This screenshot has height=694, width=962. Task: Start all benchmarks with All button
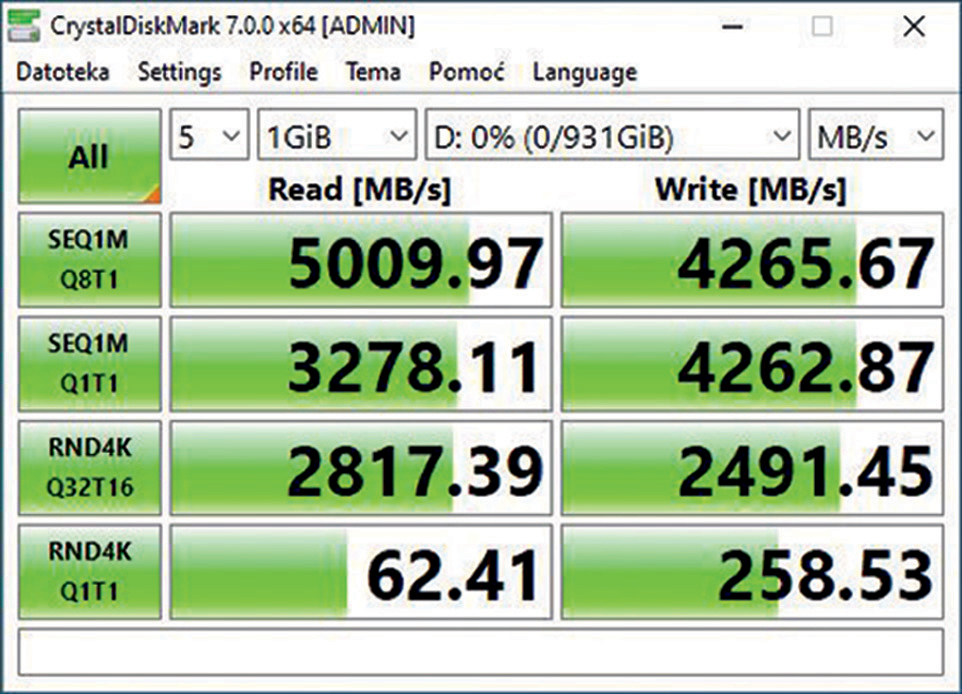90,156
